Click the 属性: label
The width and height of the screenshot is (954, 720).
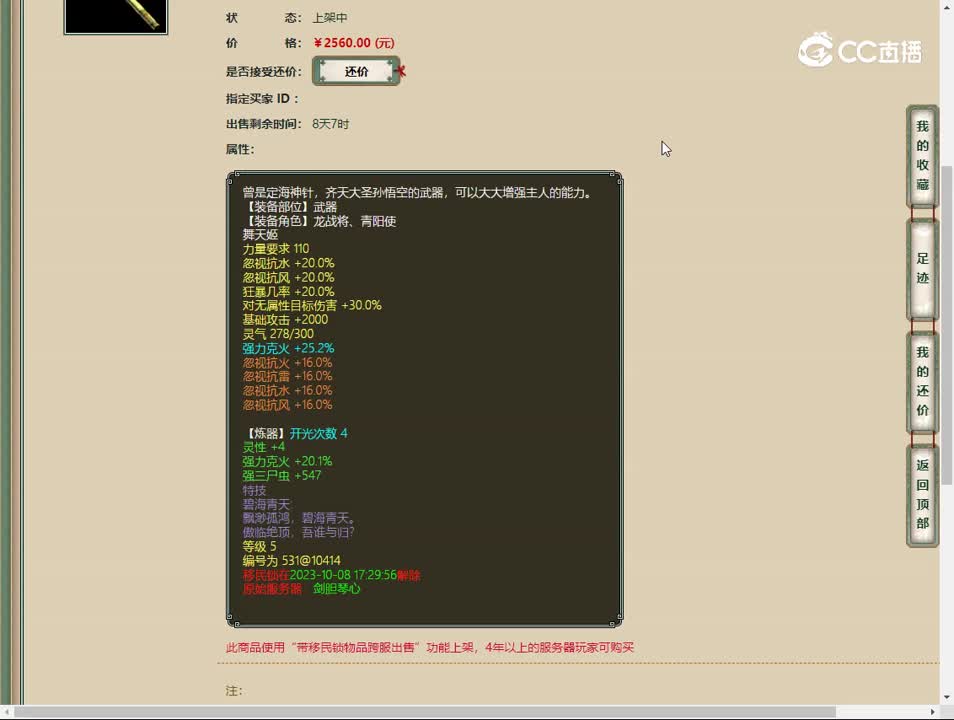pyautogui.click(x=240, y=150)
